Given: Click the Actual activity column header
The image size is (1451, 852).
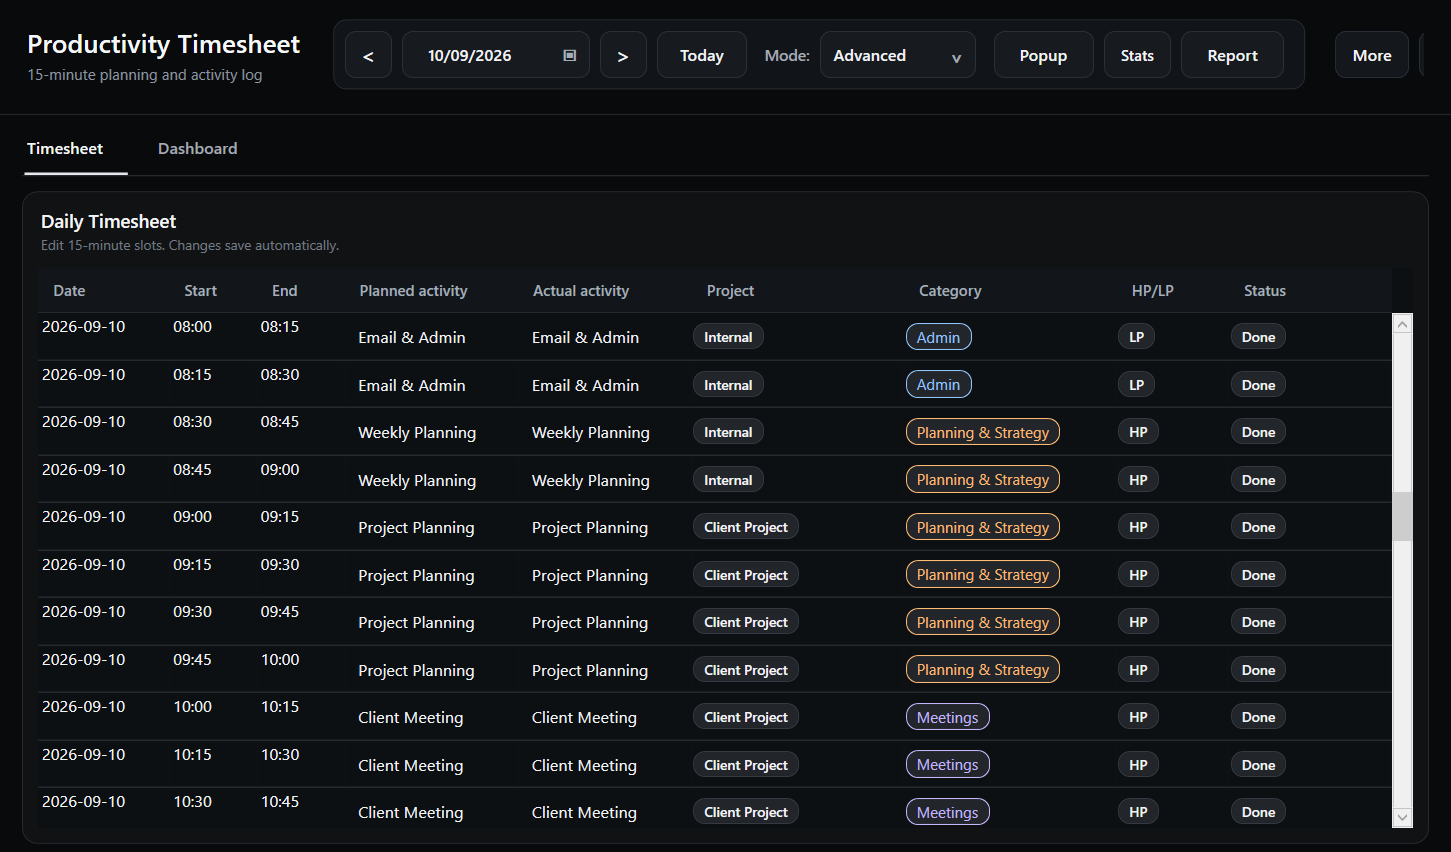Looking at the screenshot, I should 581,291.
